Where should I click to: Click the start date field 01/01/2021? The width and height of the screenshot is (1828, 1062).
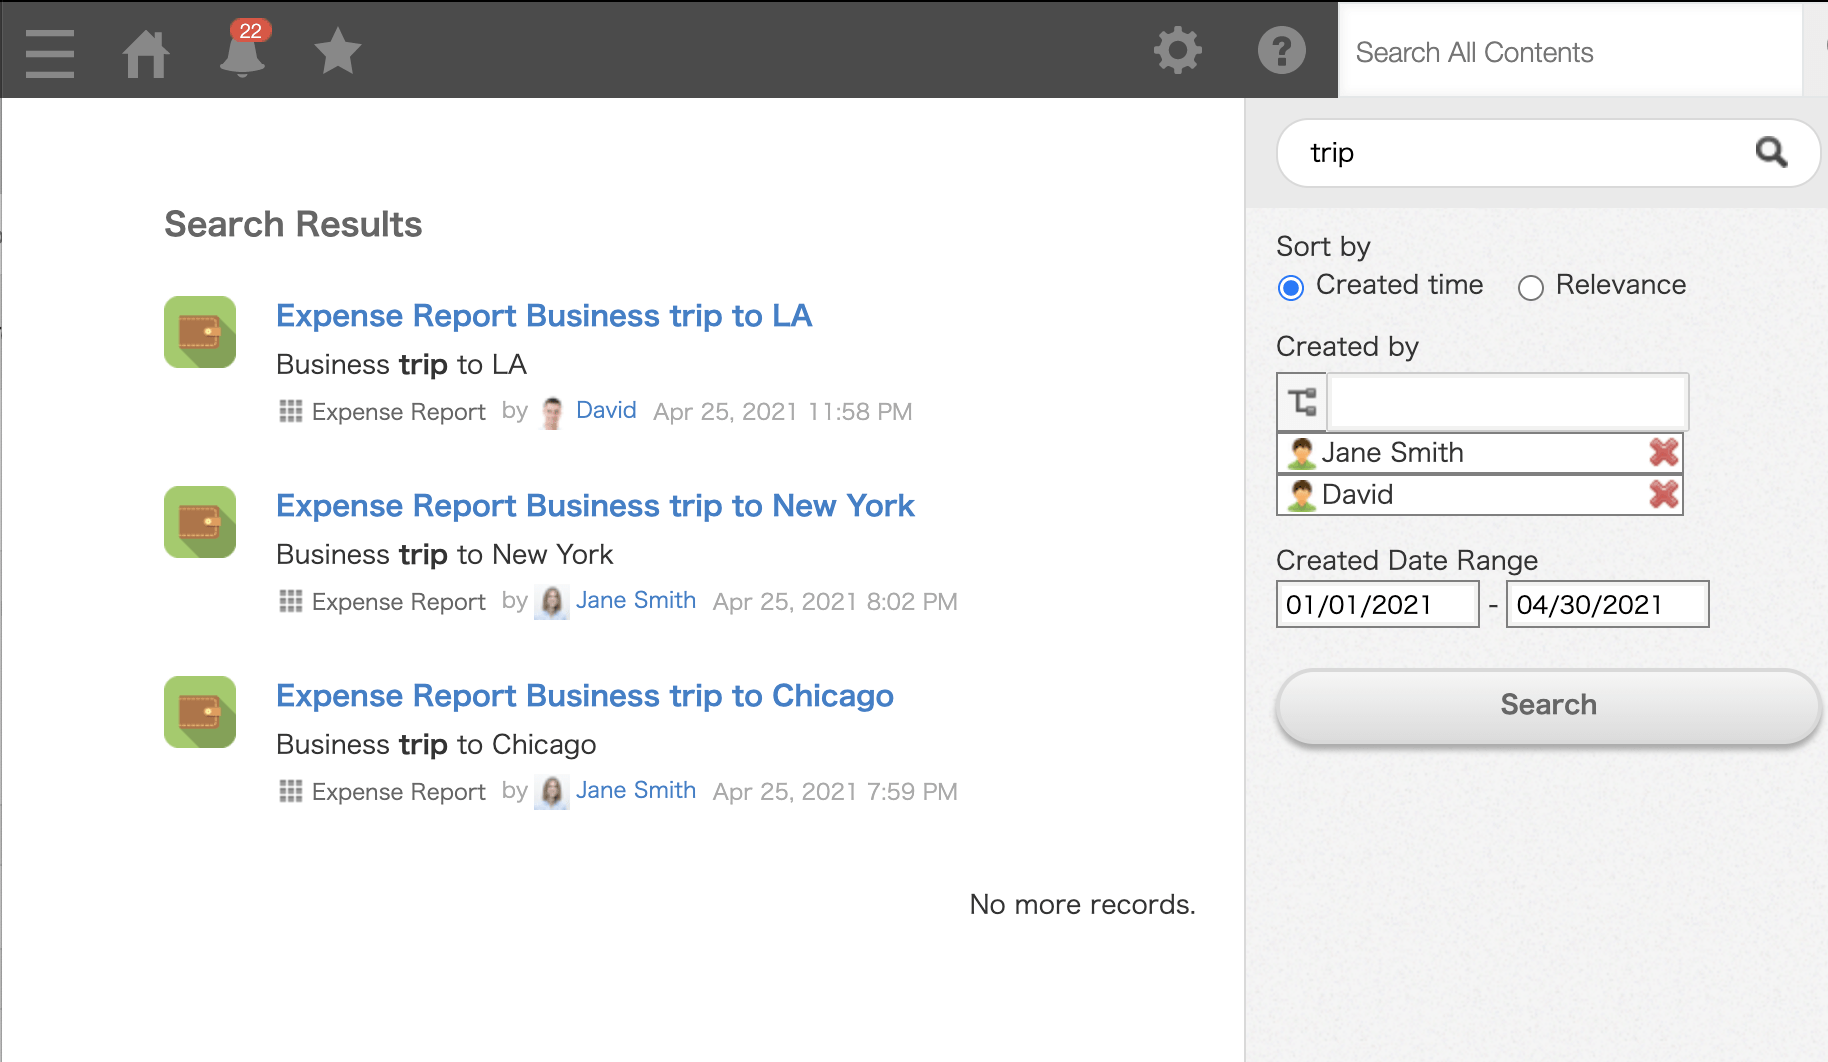click(1376, 605)
